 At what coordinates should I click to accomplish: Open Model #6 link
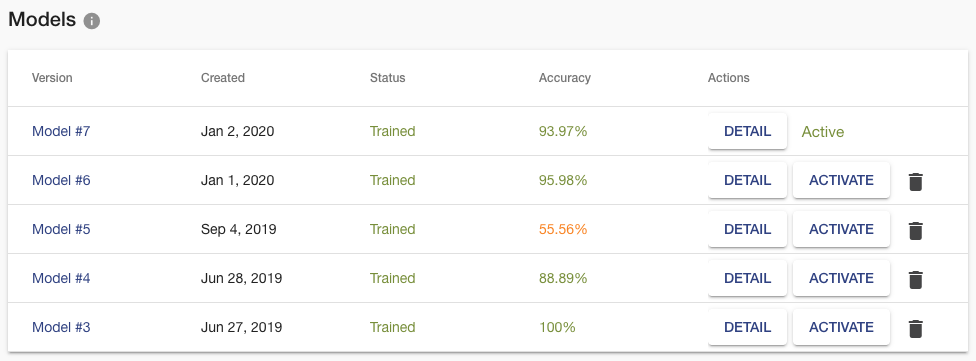(61, 180)
